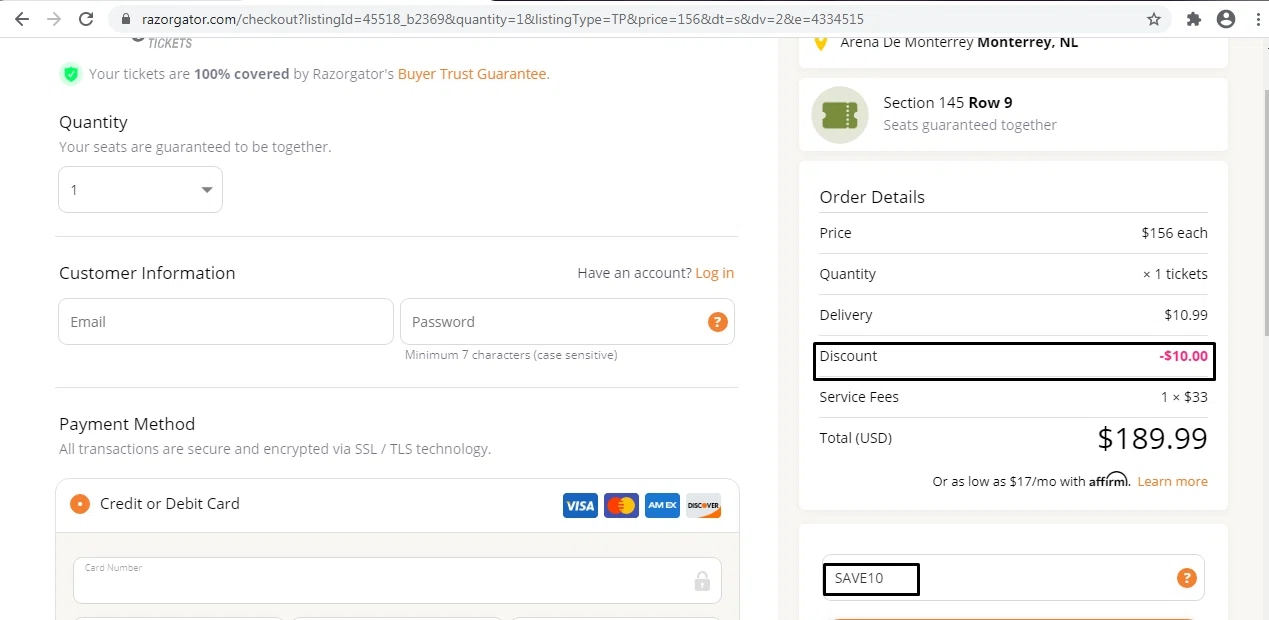The width and height of the screenshot is (1269, 620).
Task: Click the affirm logo text
Action: [1110, 480]
